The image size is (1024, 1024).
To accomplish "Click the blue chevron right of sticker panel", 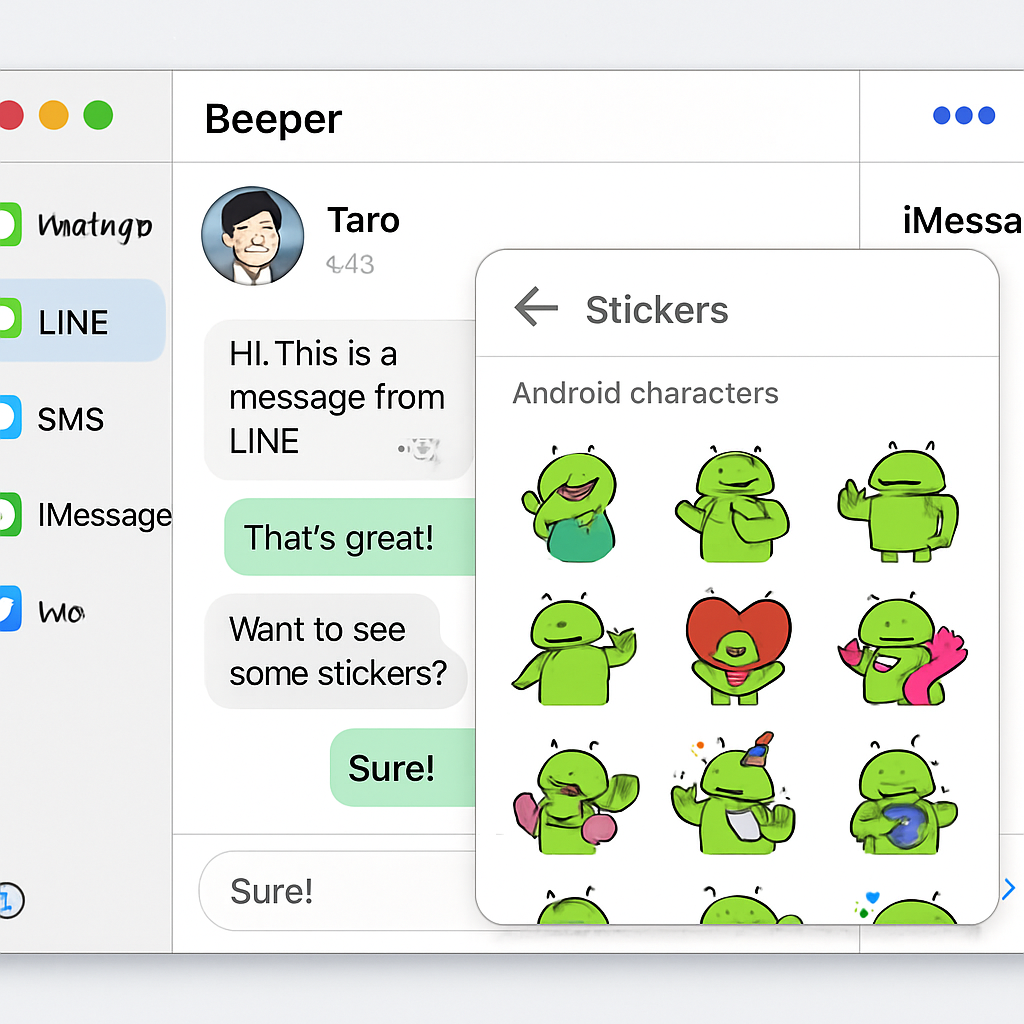I will 1009,888.
